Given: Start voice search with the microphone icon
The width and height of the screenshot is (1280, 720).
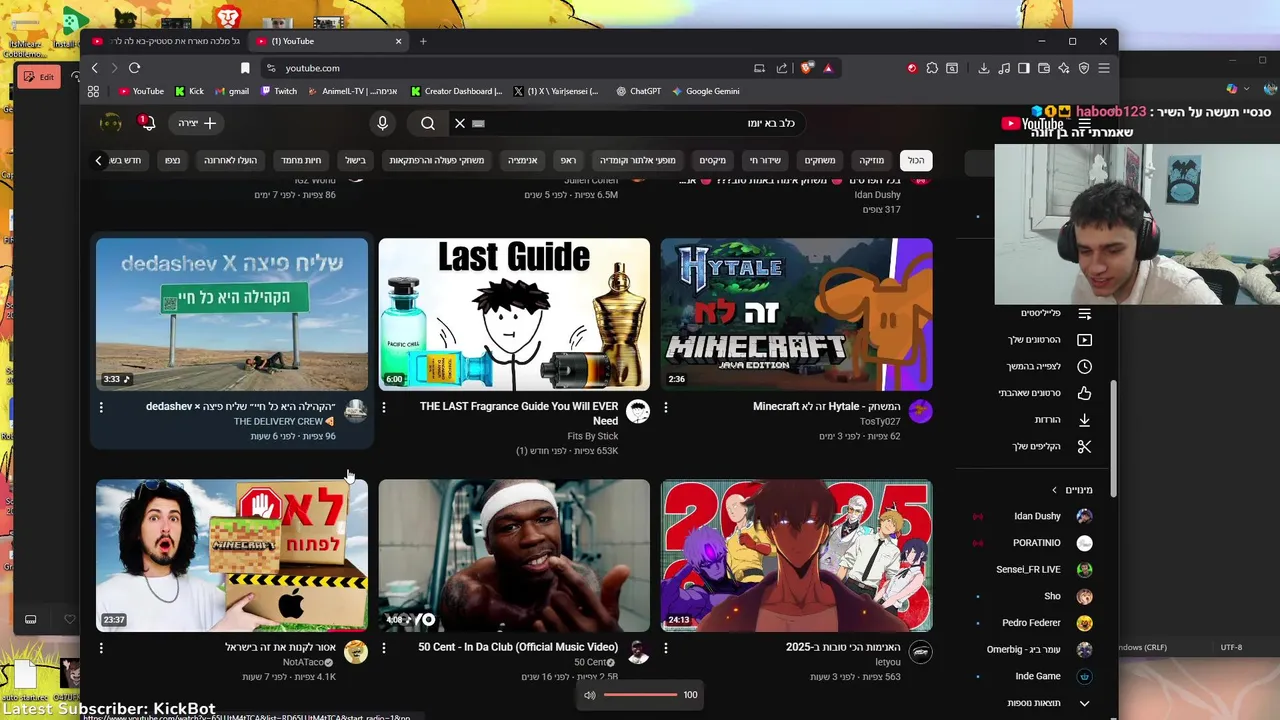Looking at the screenshot, I should click(382, 123).
